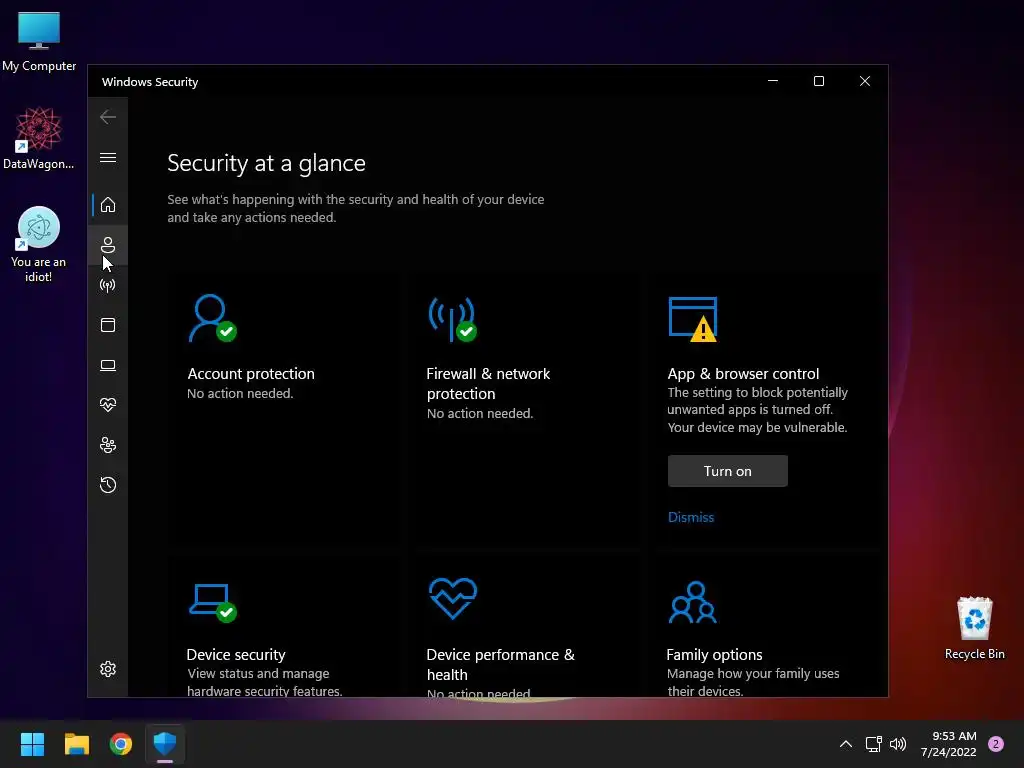Select the Home icon in the sidebar
This screenshot has height=768, width=1024.
108,205
